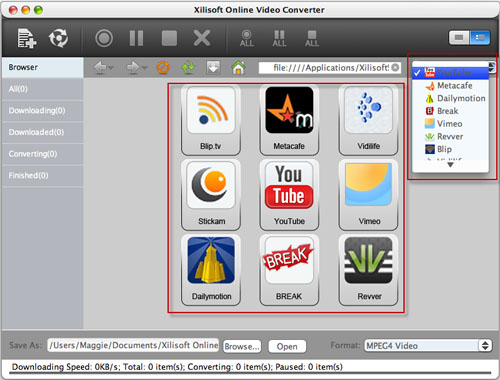500x380 pixels.
Task: Open the YouTube site tile
Action: pos(289,195)
